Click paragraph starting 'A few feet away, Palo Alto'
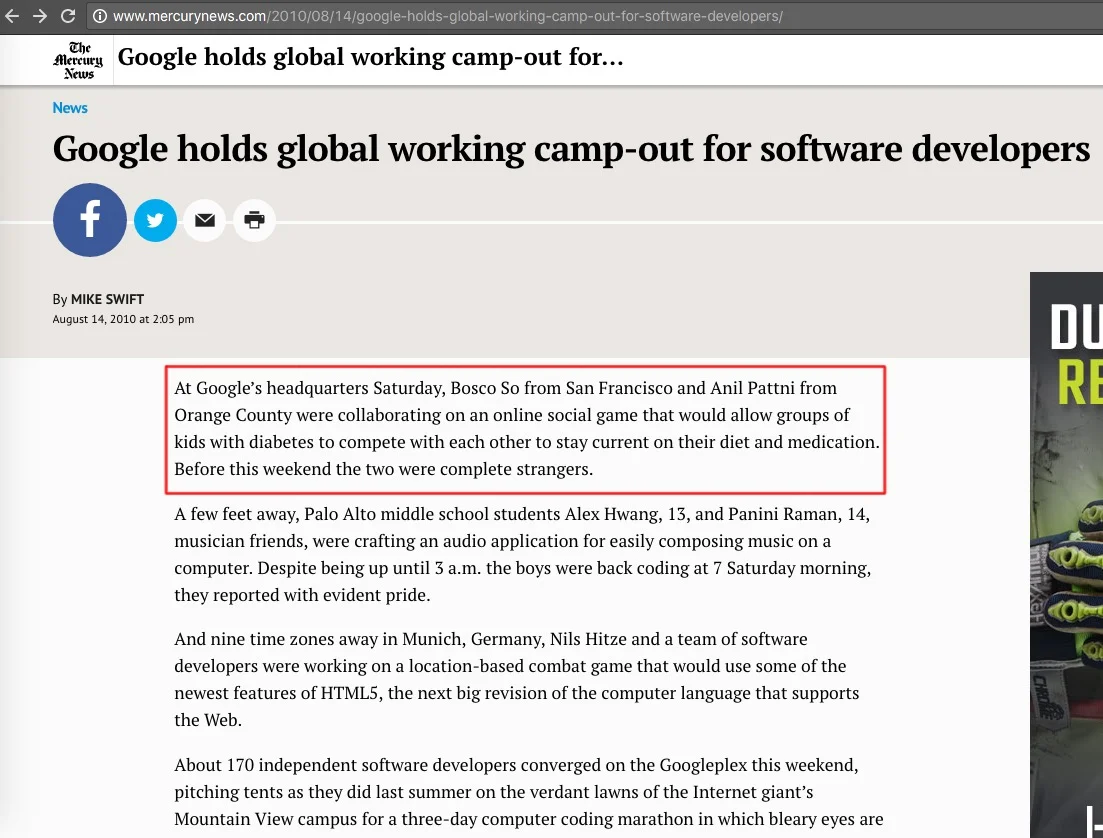1103x838 pixels. 523,554
